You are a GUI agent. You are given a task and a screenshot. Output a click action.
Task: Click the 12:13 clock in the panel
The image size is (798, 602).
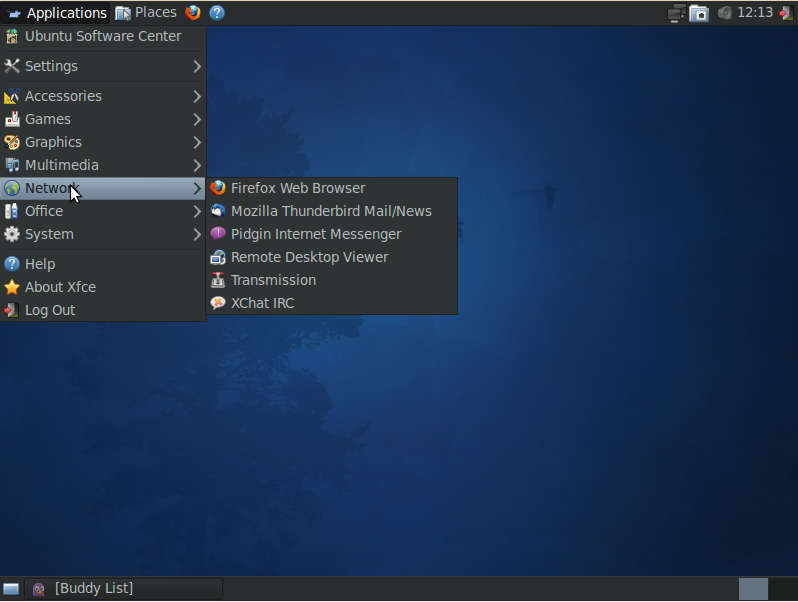coord(755,13)
